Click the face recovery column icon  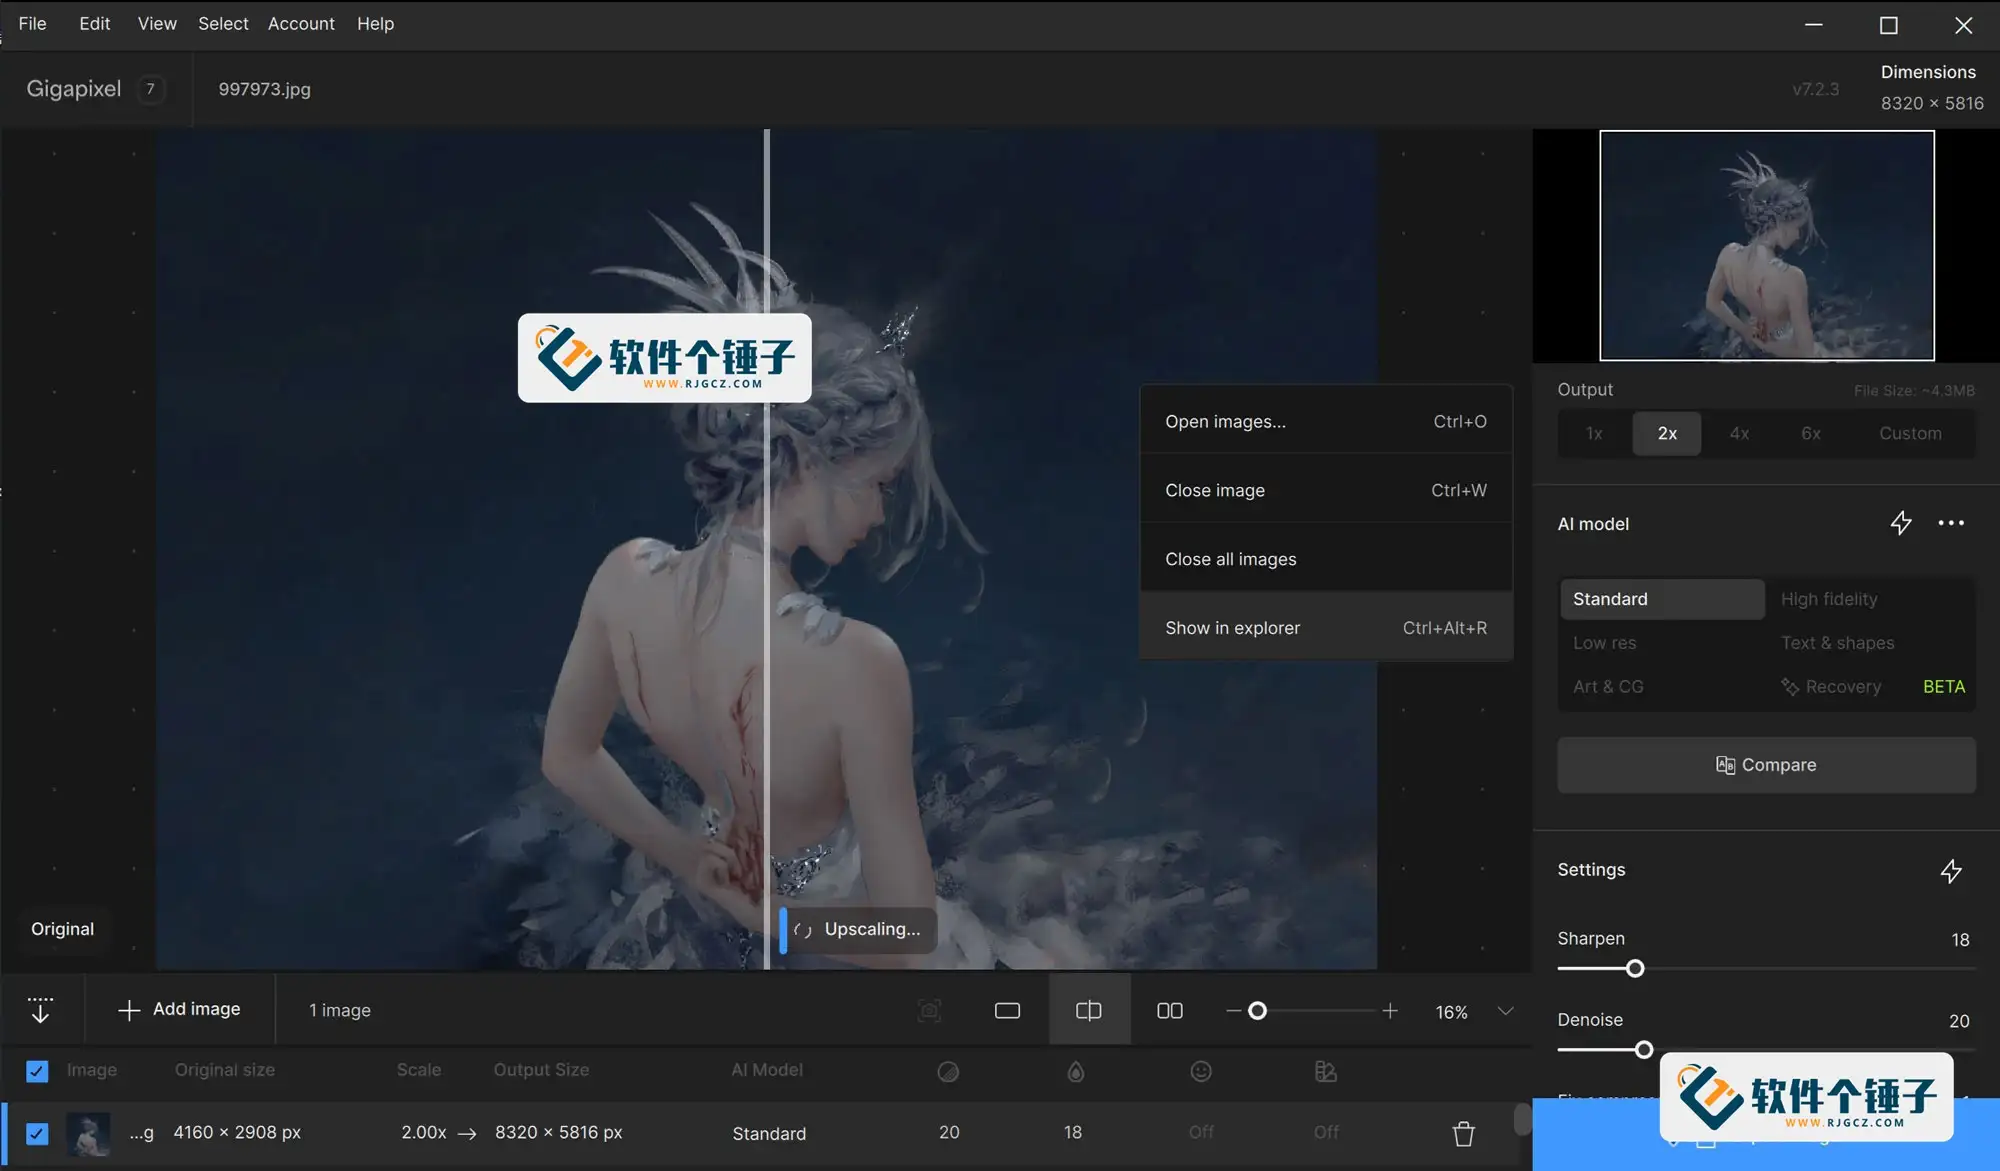coord(1201,1071)
